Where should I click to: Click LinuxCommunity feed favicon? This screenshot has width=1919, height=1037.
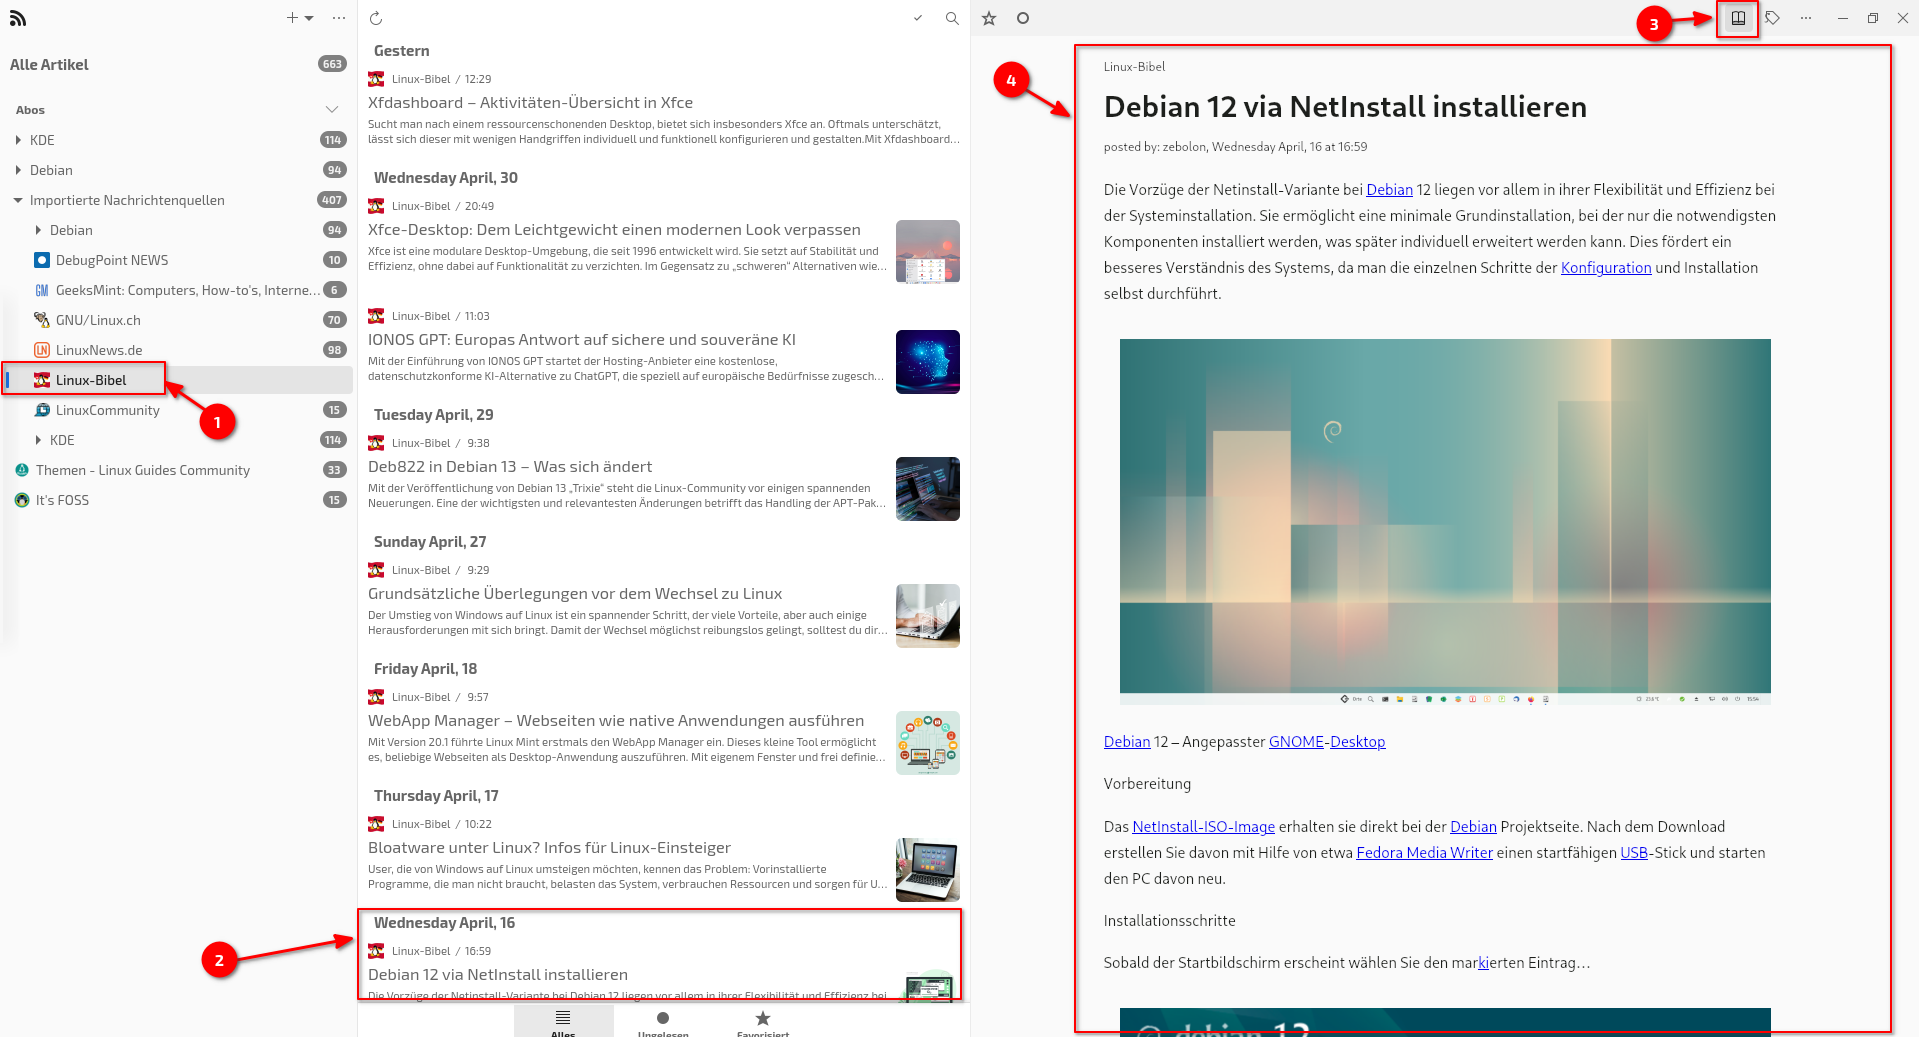42,410
